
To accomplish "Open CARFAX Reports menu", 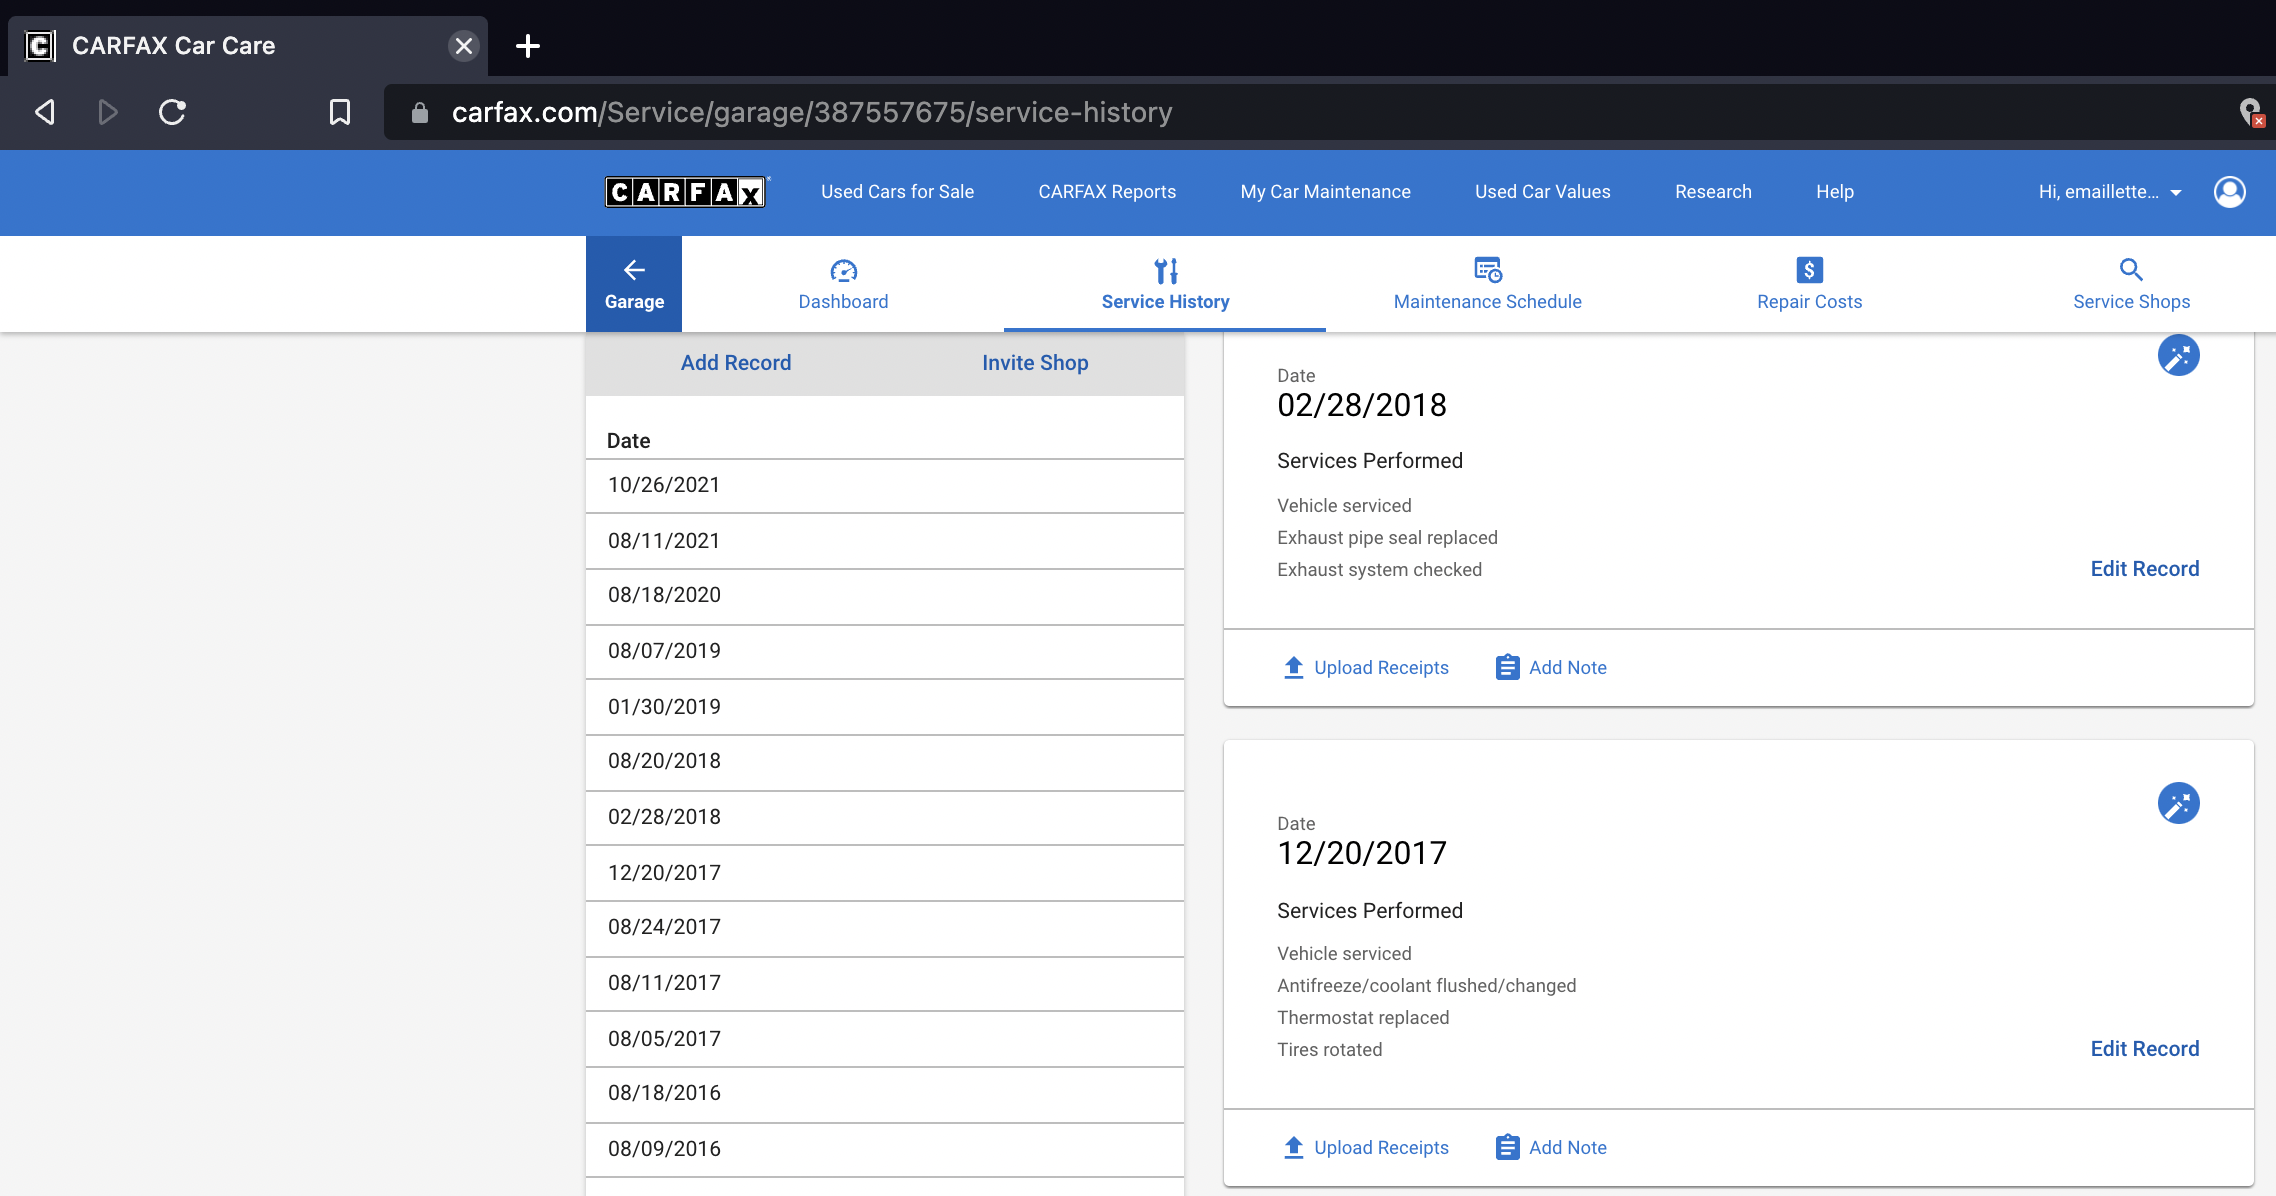I will [1107, 192].
